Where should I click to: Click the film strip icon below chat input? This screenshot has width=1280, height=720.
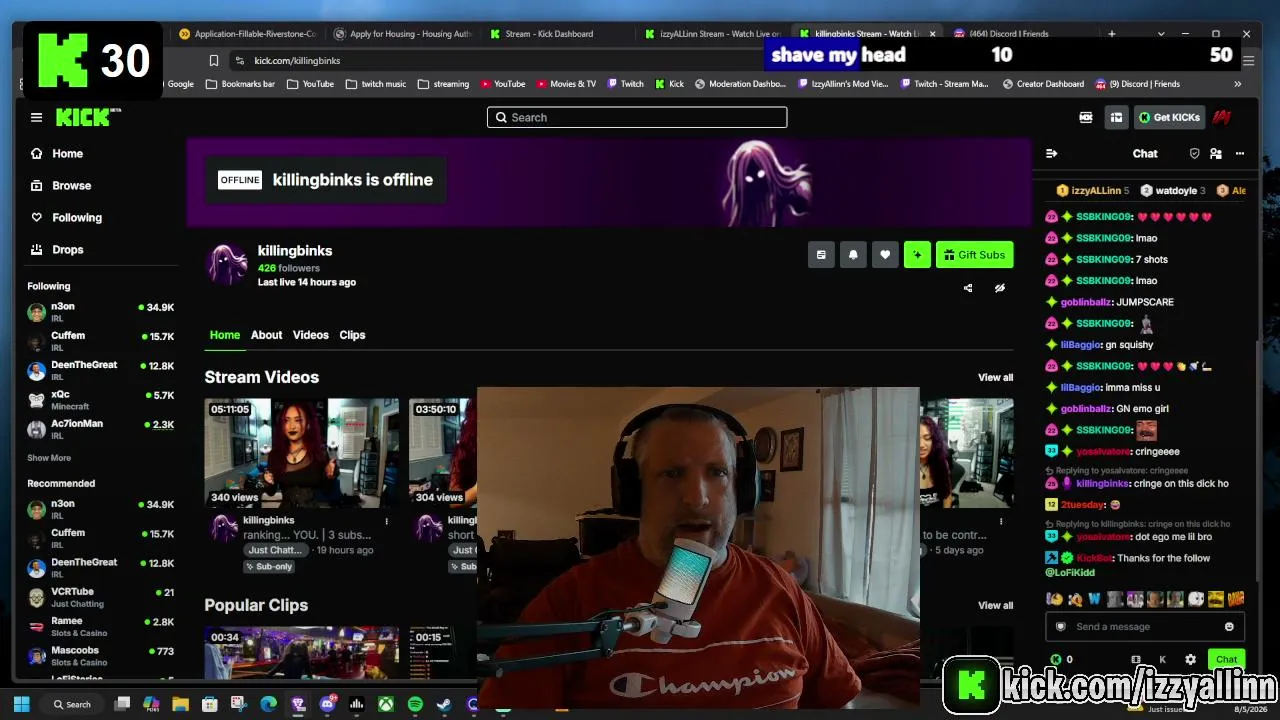coord(1136,659)
